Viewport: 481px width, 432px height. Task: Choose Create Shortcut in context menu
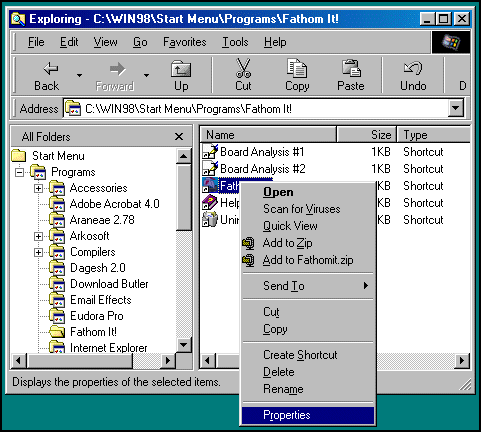coord(308,355)
